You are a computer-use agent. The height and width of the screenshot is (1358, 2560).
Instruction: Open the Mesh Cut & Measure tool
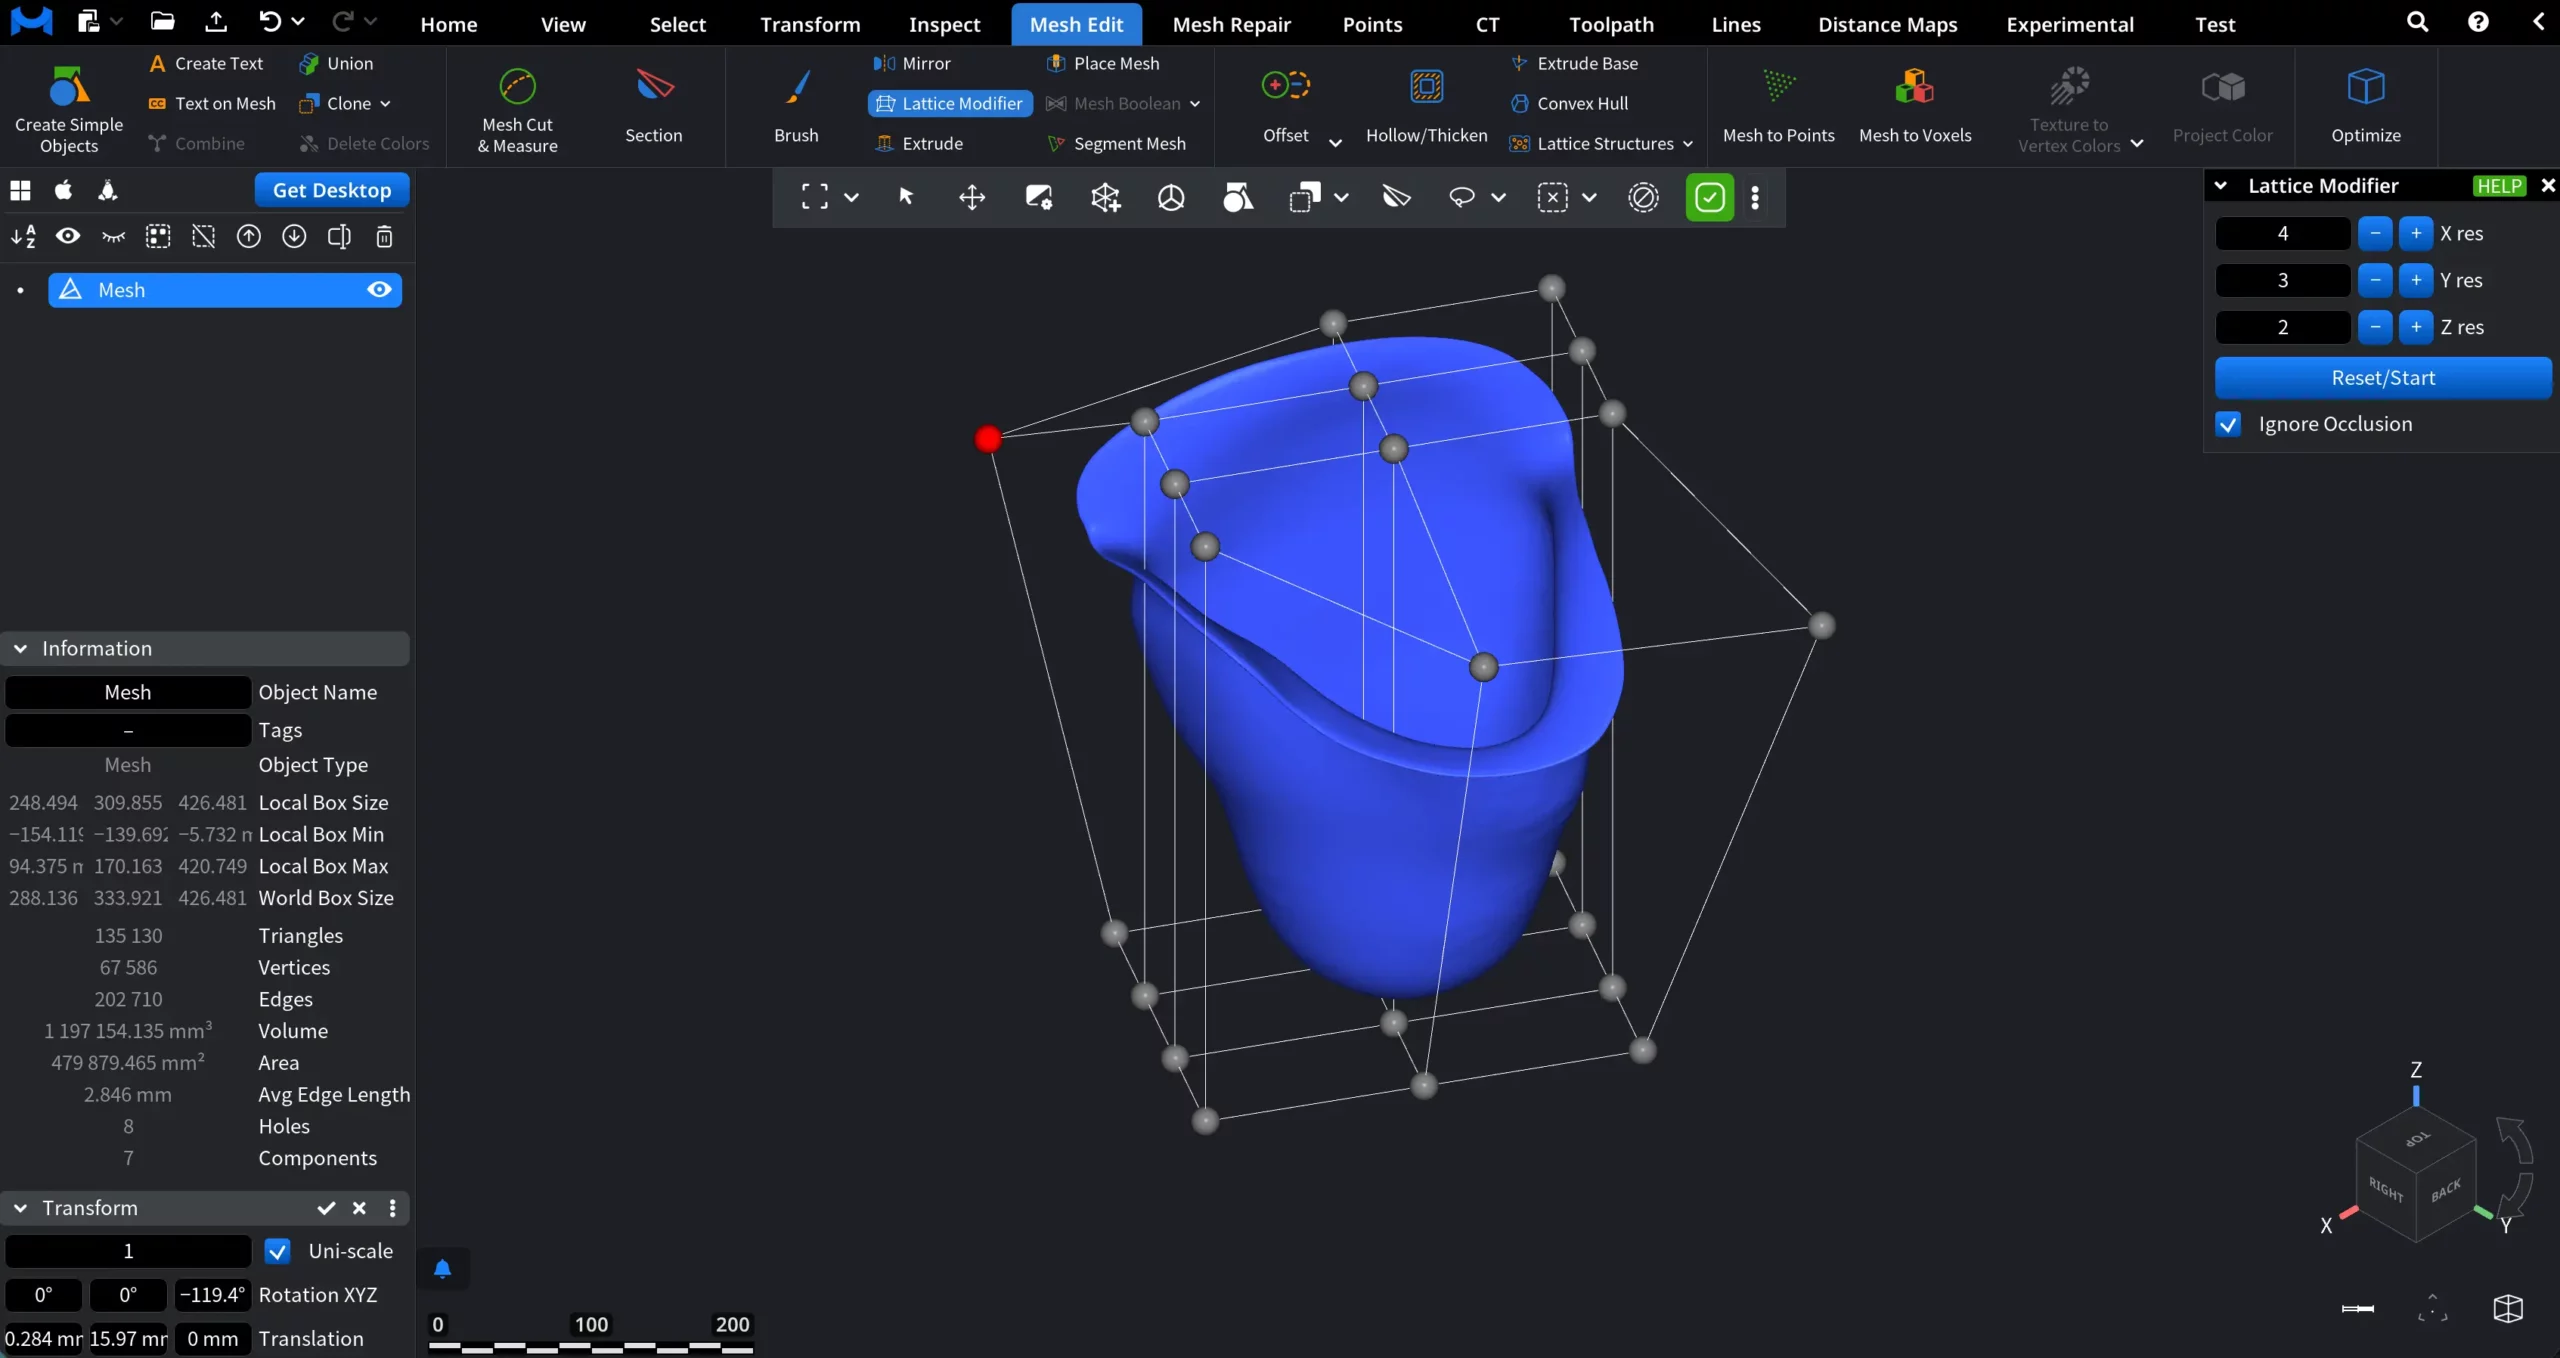pyautogui.click(x=515, y=108)
